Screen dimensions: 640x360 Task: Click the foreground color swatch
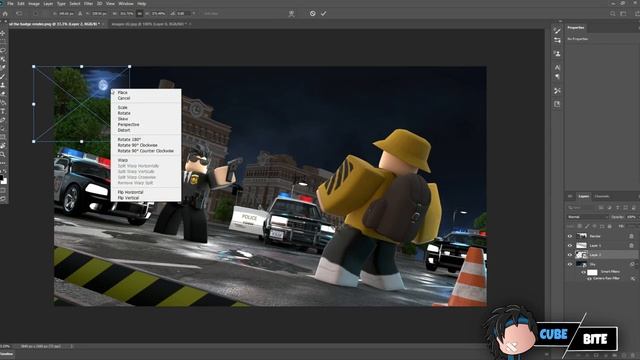[1, 178]
